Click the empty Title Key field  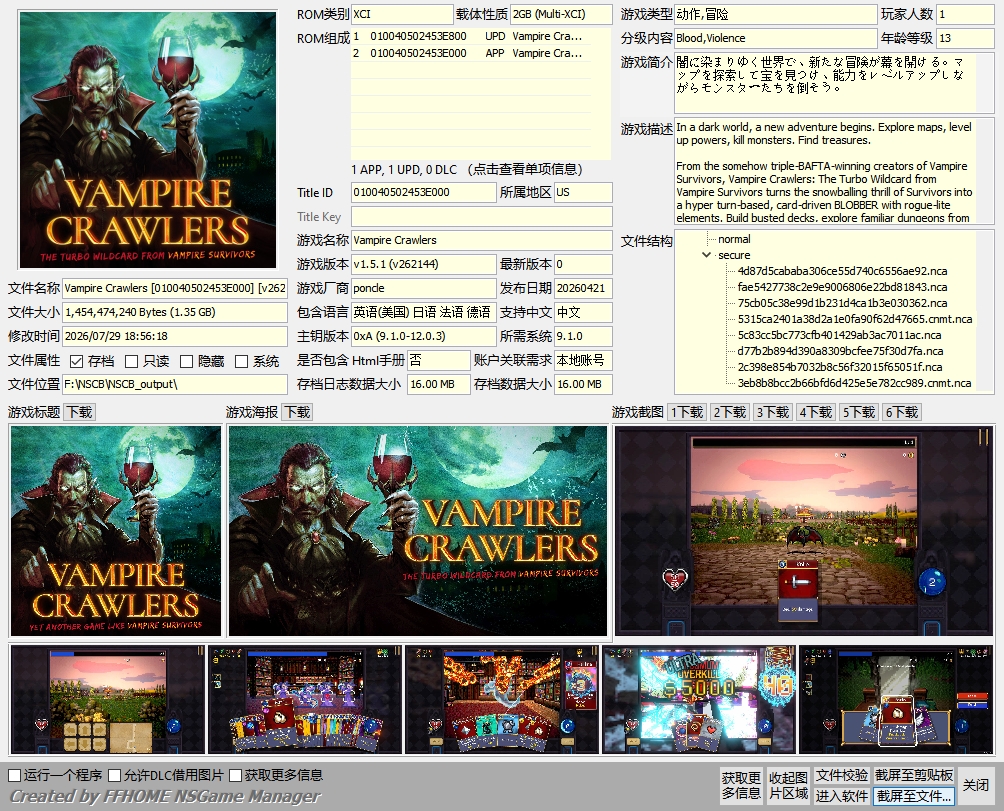[482, 216]
